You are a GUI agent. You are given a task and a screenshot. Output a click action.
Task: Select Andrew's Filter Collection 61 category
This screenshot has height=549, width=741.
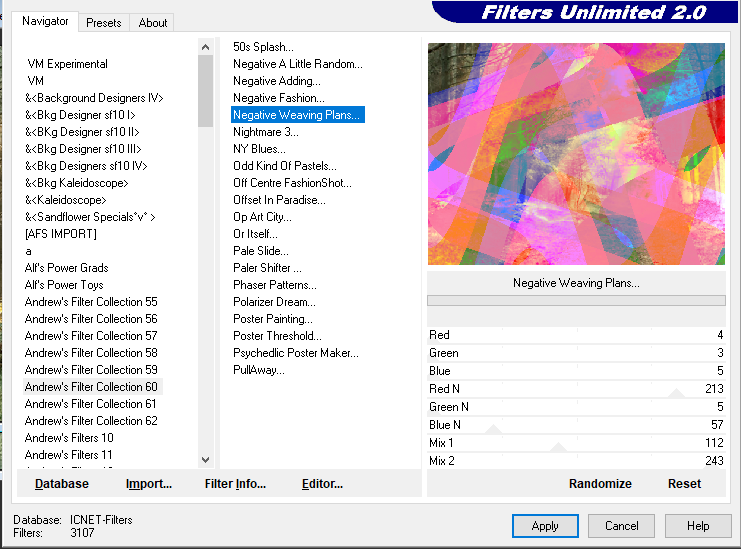91,404
